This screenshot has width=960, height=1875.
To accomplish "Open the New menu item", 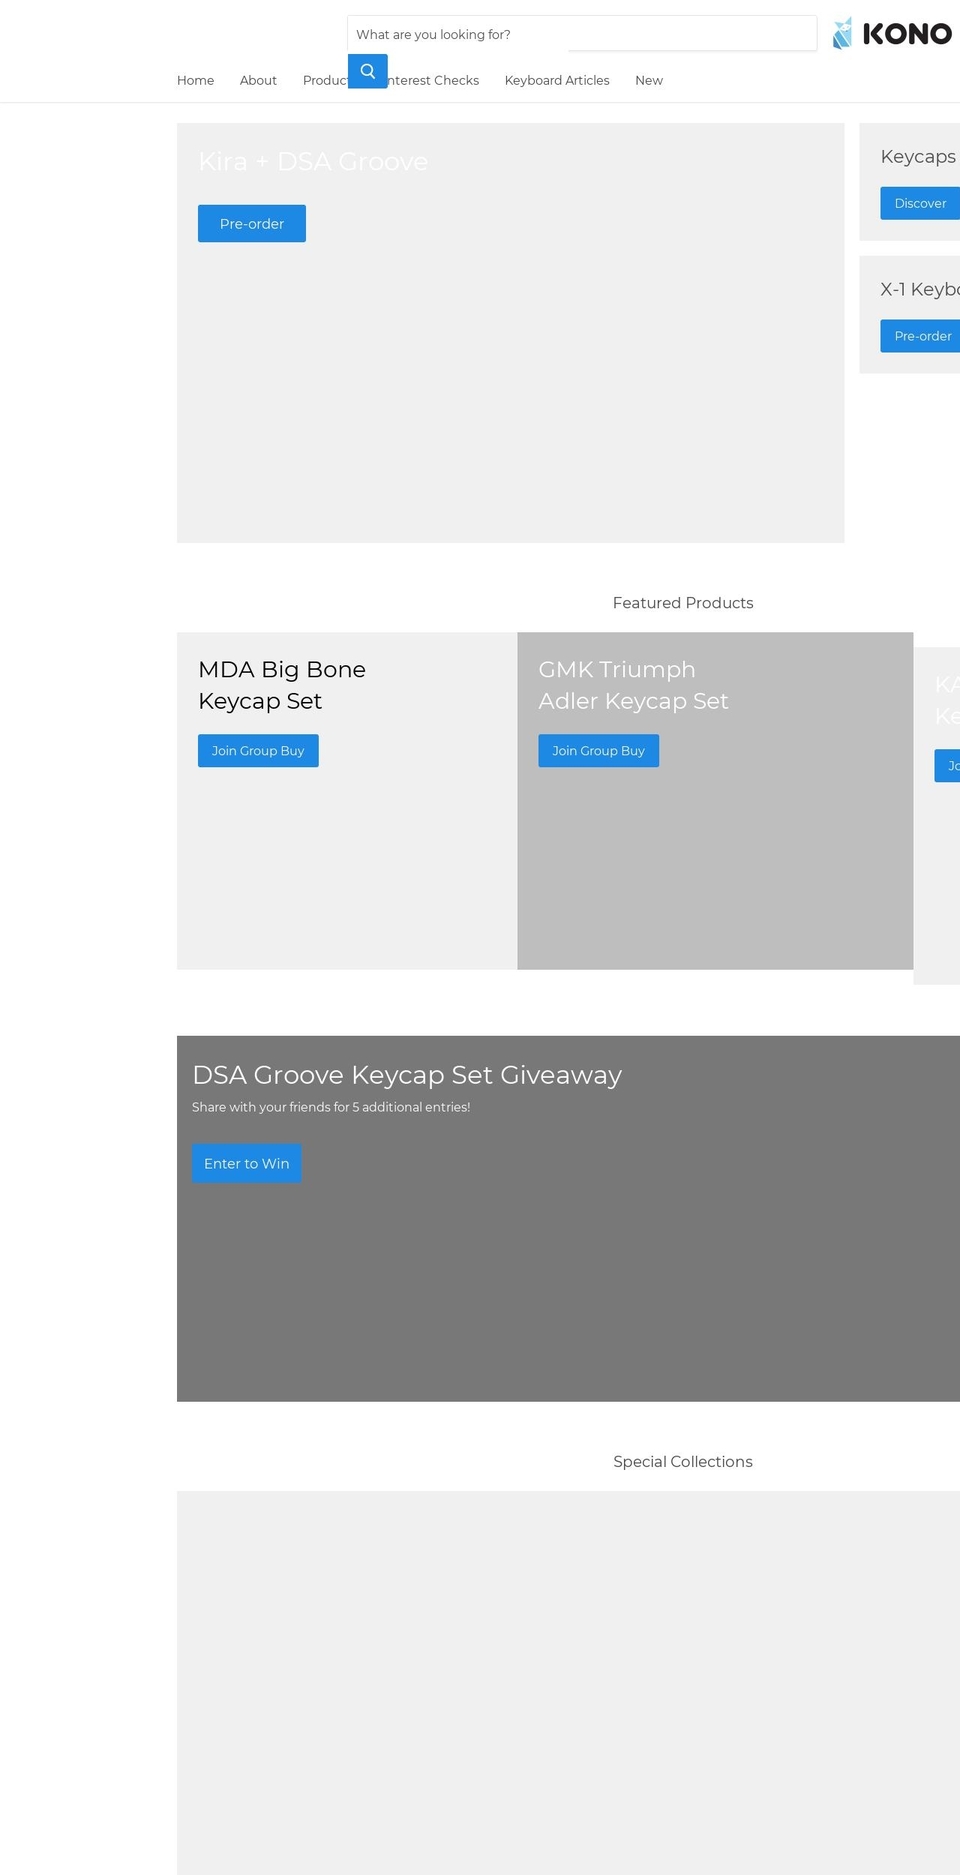I will pyautogui.click(x=649, y=80).
